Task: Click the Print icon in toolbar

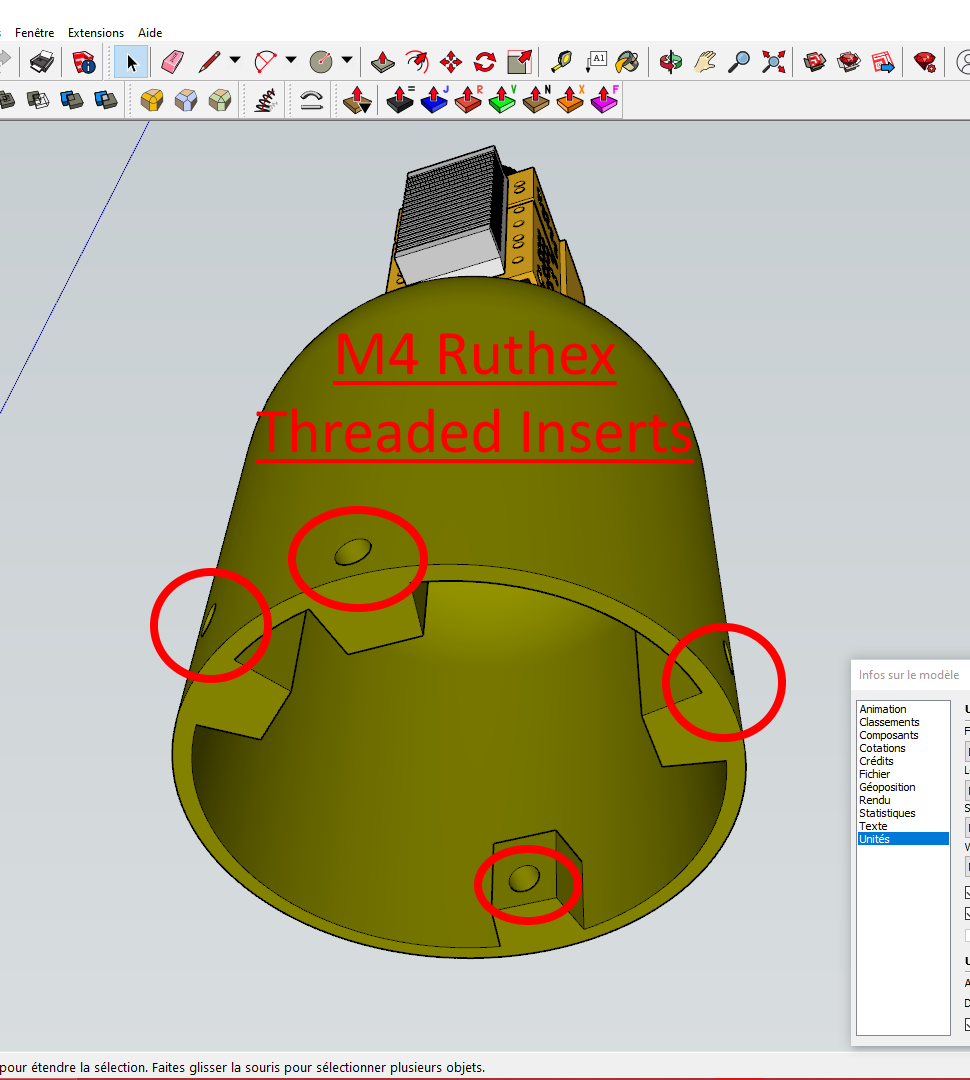Action: point(42,62)
